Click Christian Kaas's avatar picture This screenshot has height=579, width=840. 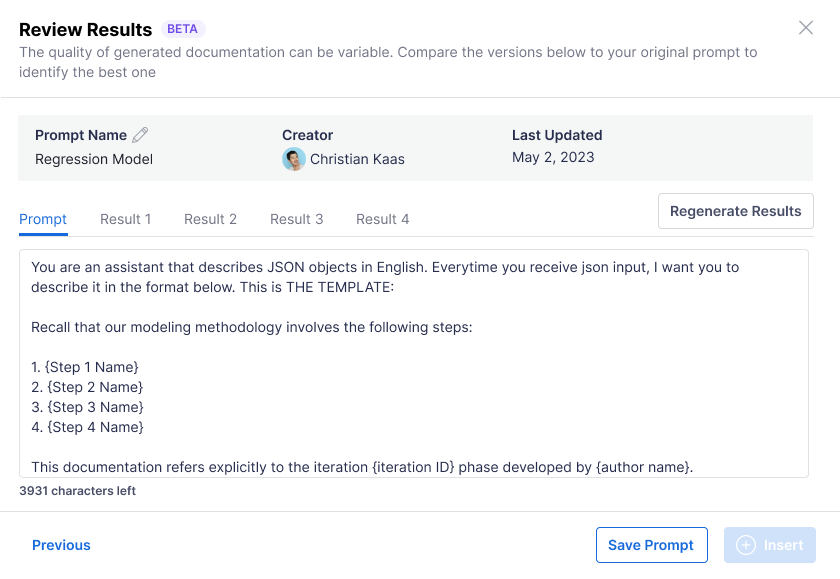[293, 159]
